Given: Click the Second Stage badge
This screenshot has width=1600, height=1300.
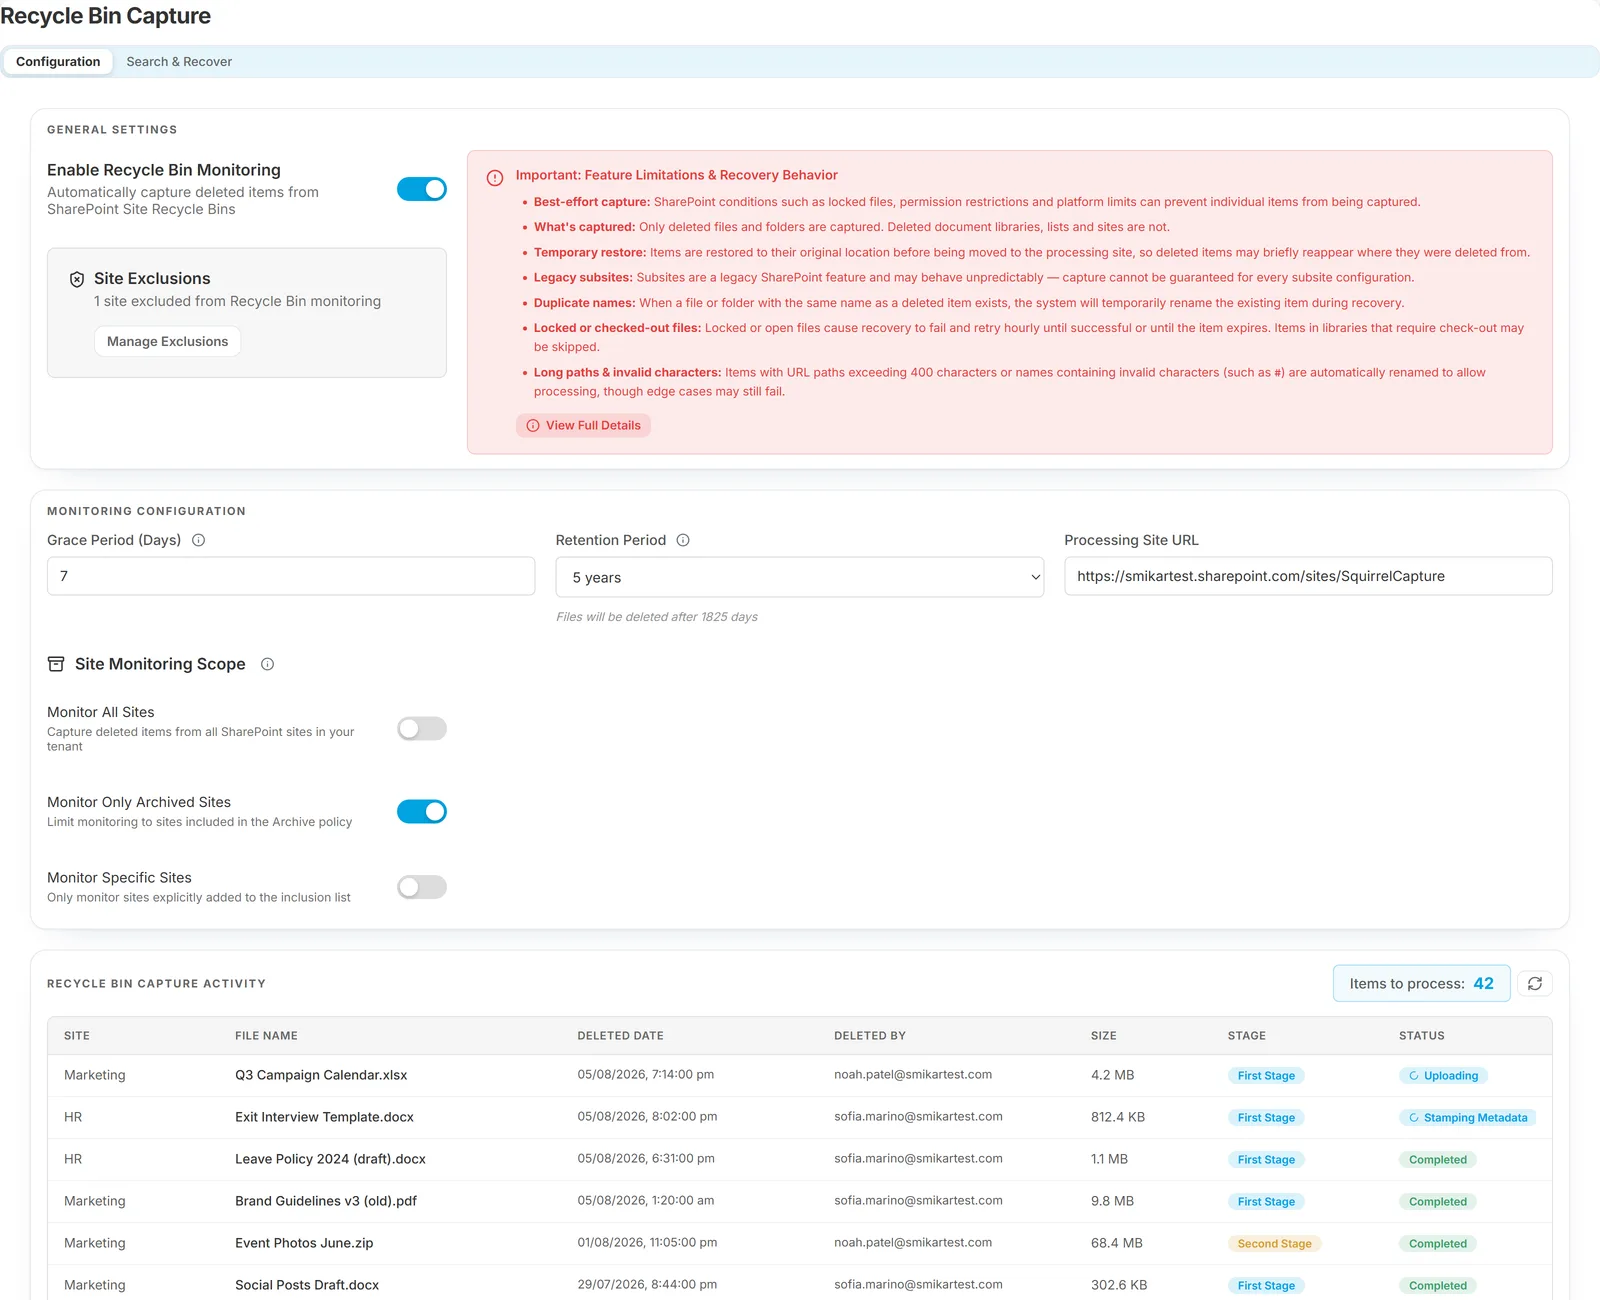Looking at the screenshot, I should [x=1274, y=1244].
